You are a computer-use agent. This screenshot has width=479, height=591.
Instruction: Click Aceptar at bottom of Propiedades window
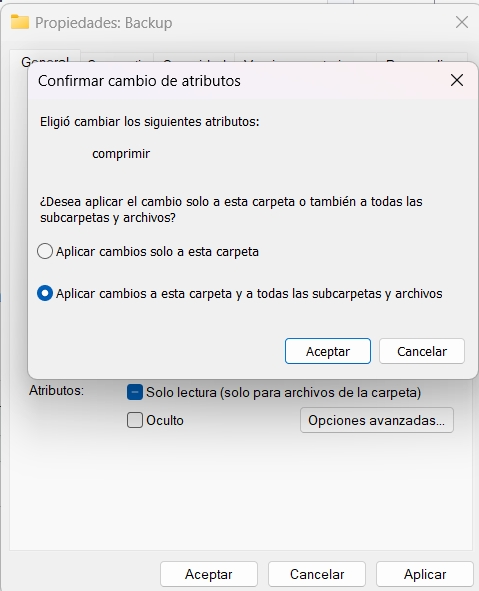(x=209, y=574)
